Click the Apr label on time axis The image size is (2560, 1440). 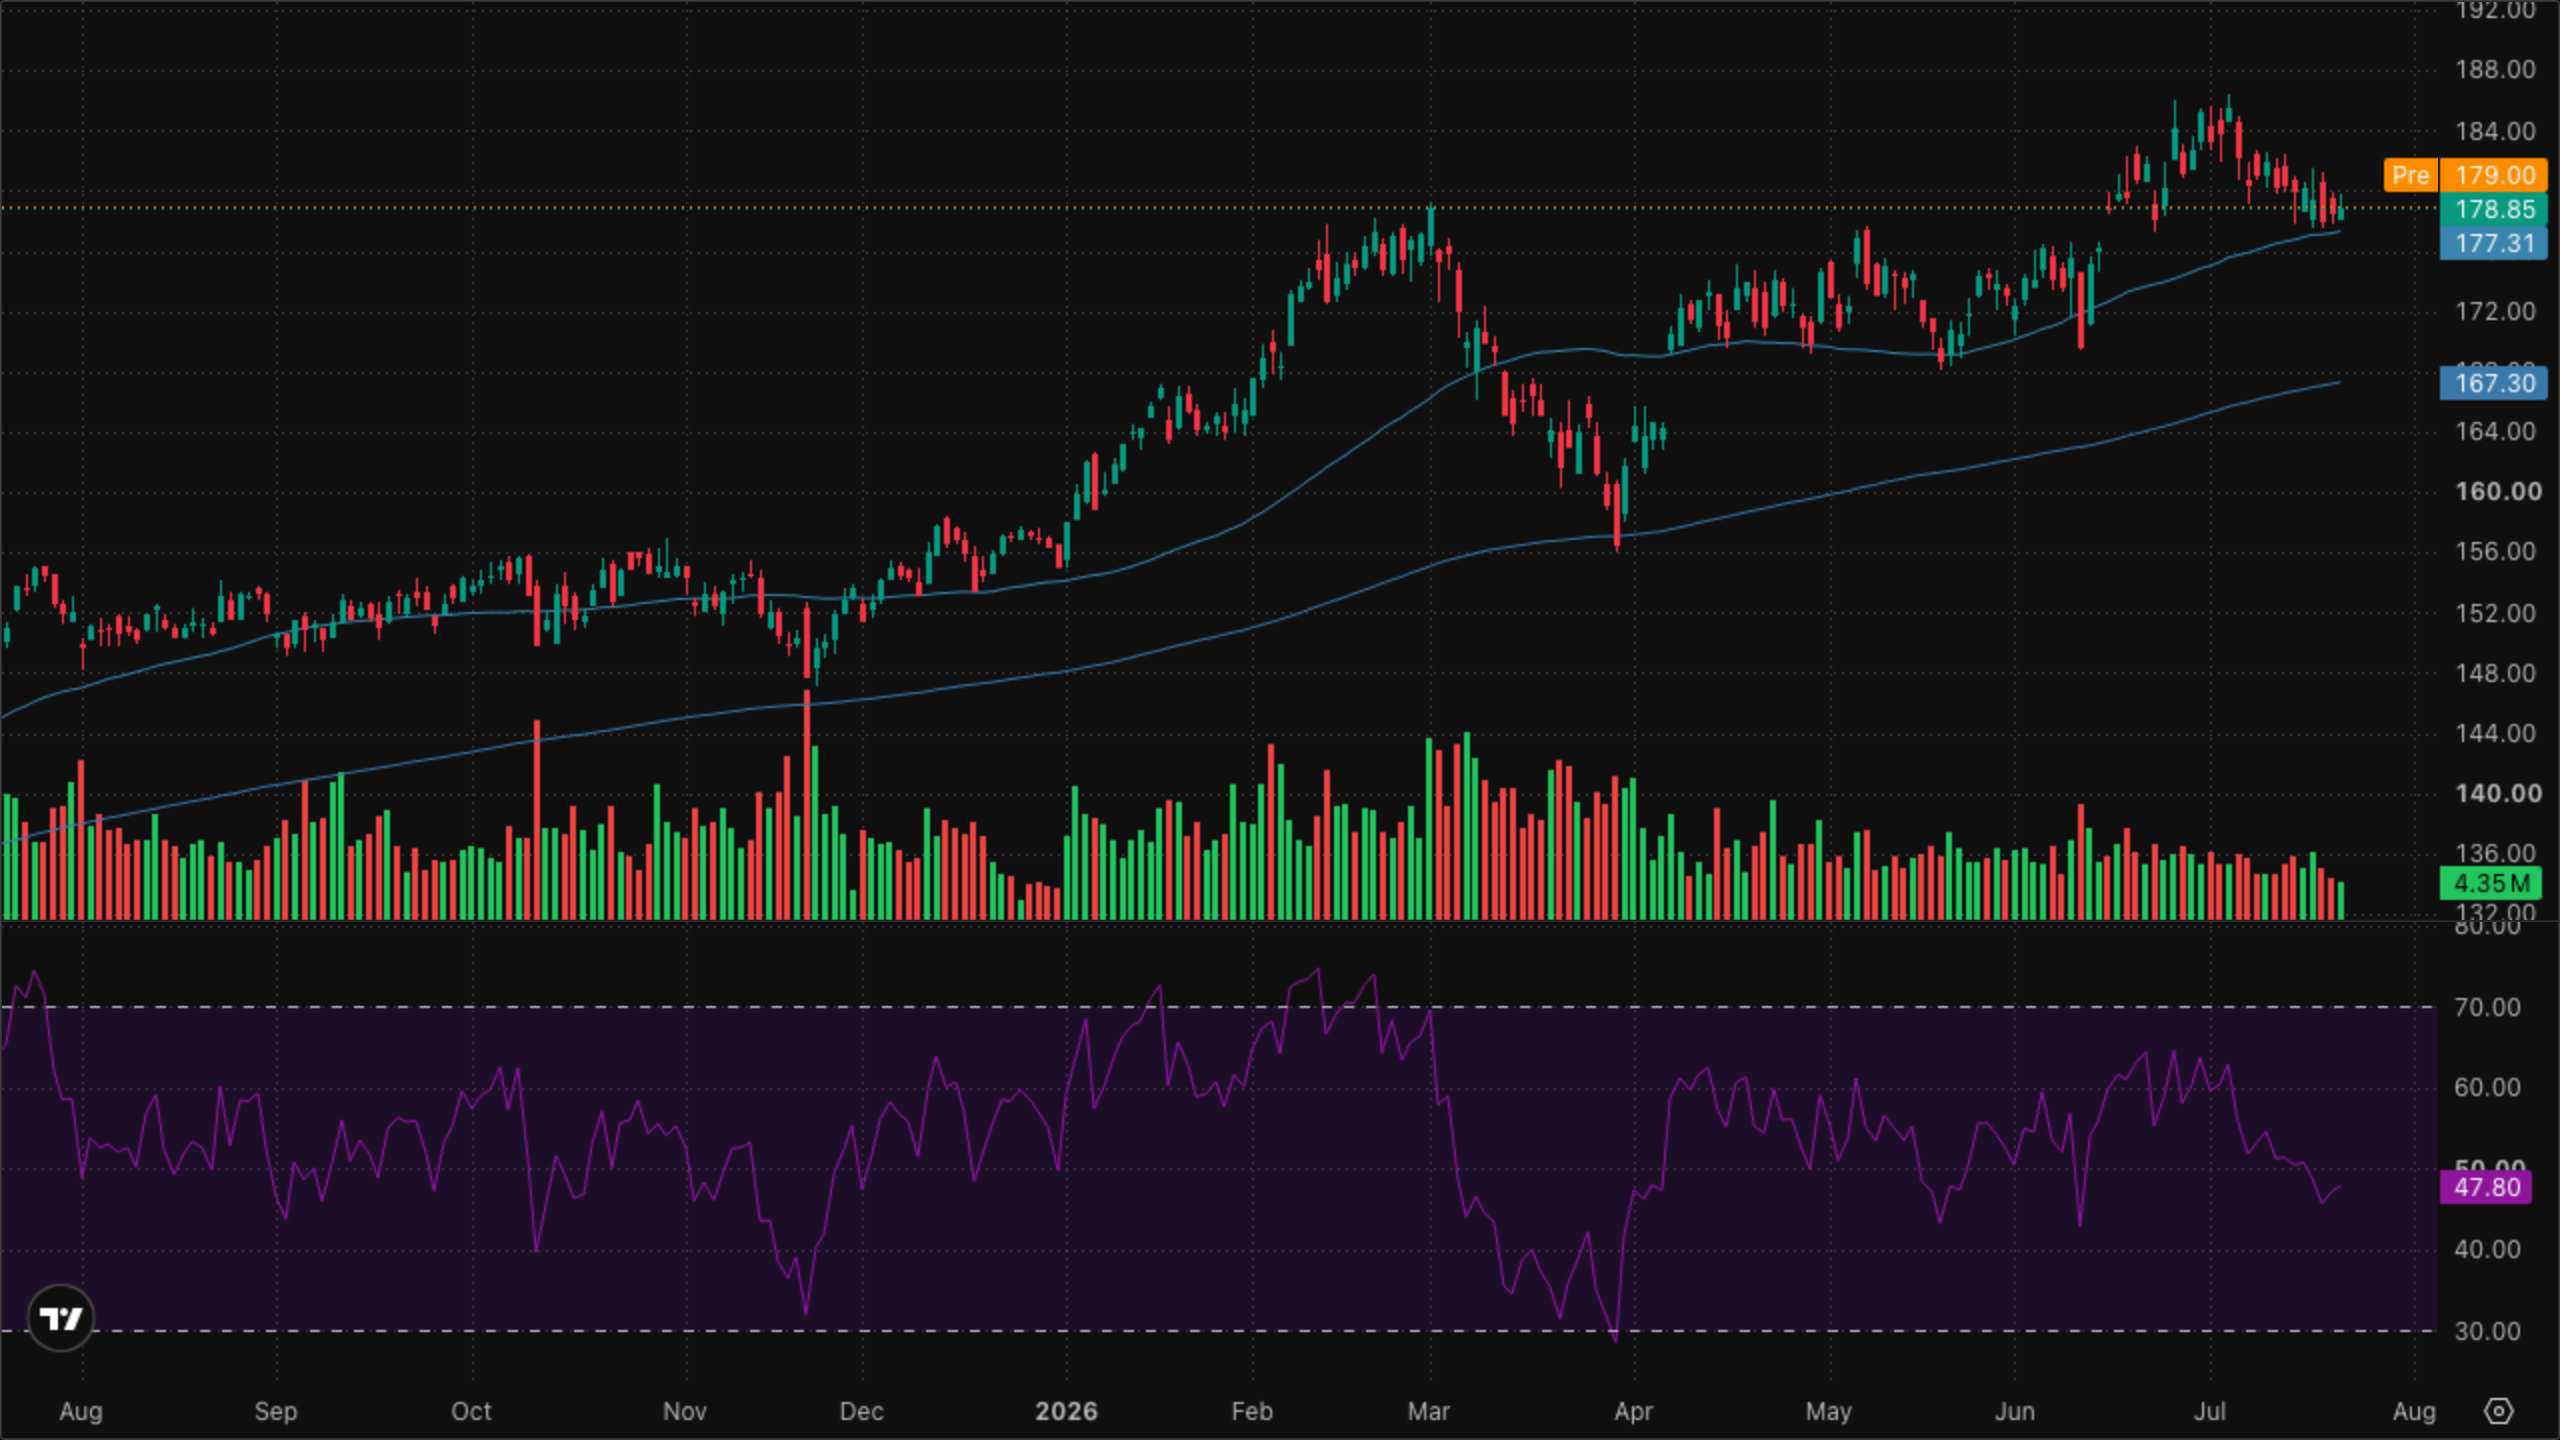(1633, 1411)
